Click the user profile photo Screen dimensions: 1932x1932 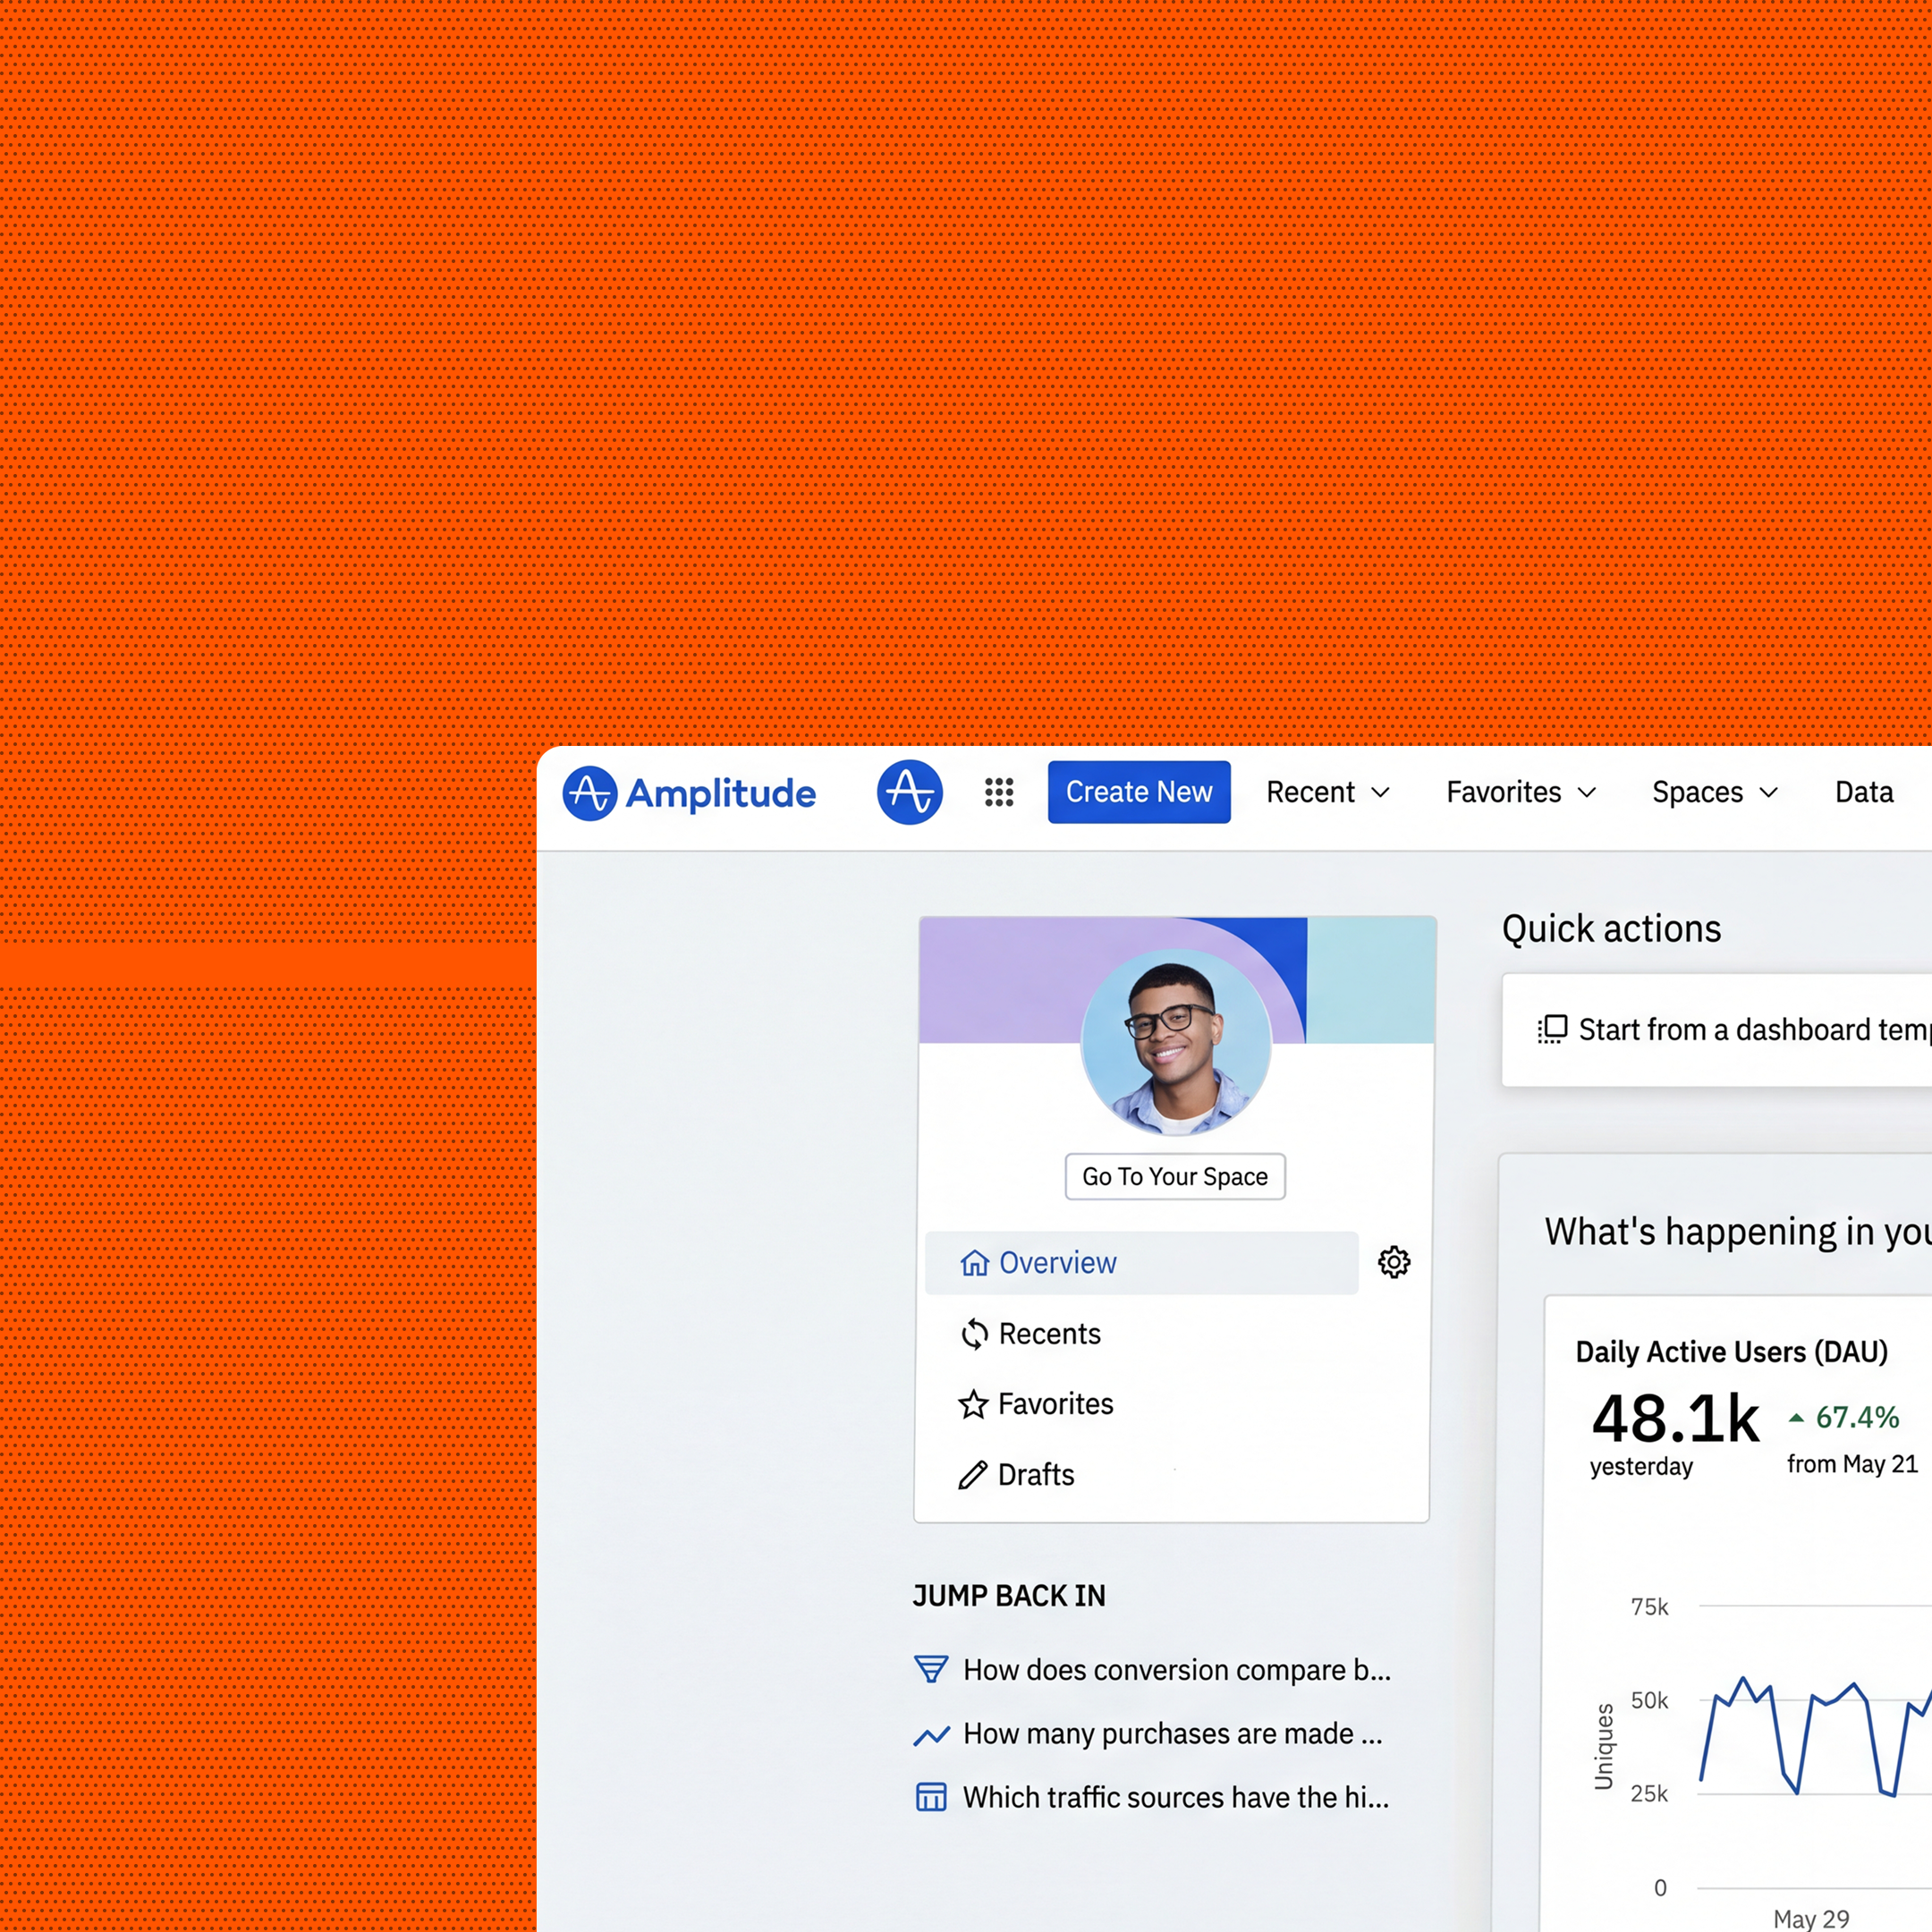click(x=1176, y=1041)
